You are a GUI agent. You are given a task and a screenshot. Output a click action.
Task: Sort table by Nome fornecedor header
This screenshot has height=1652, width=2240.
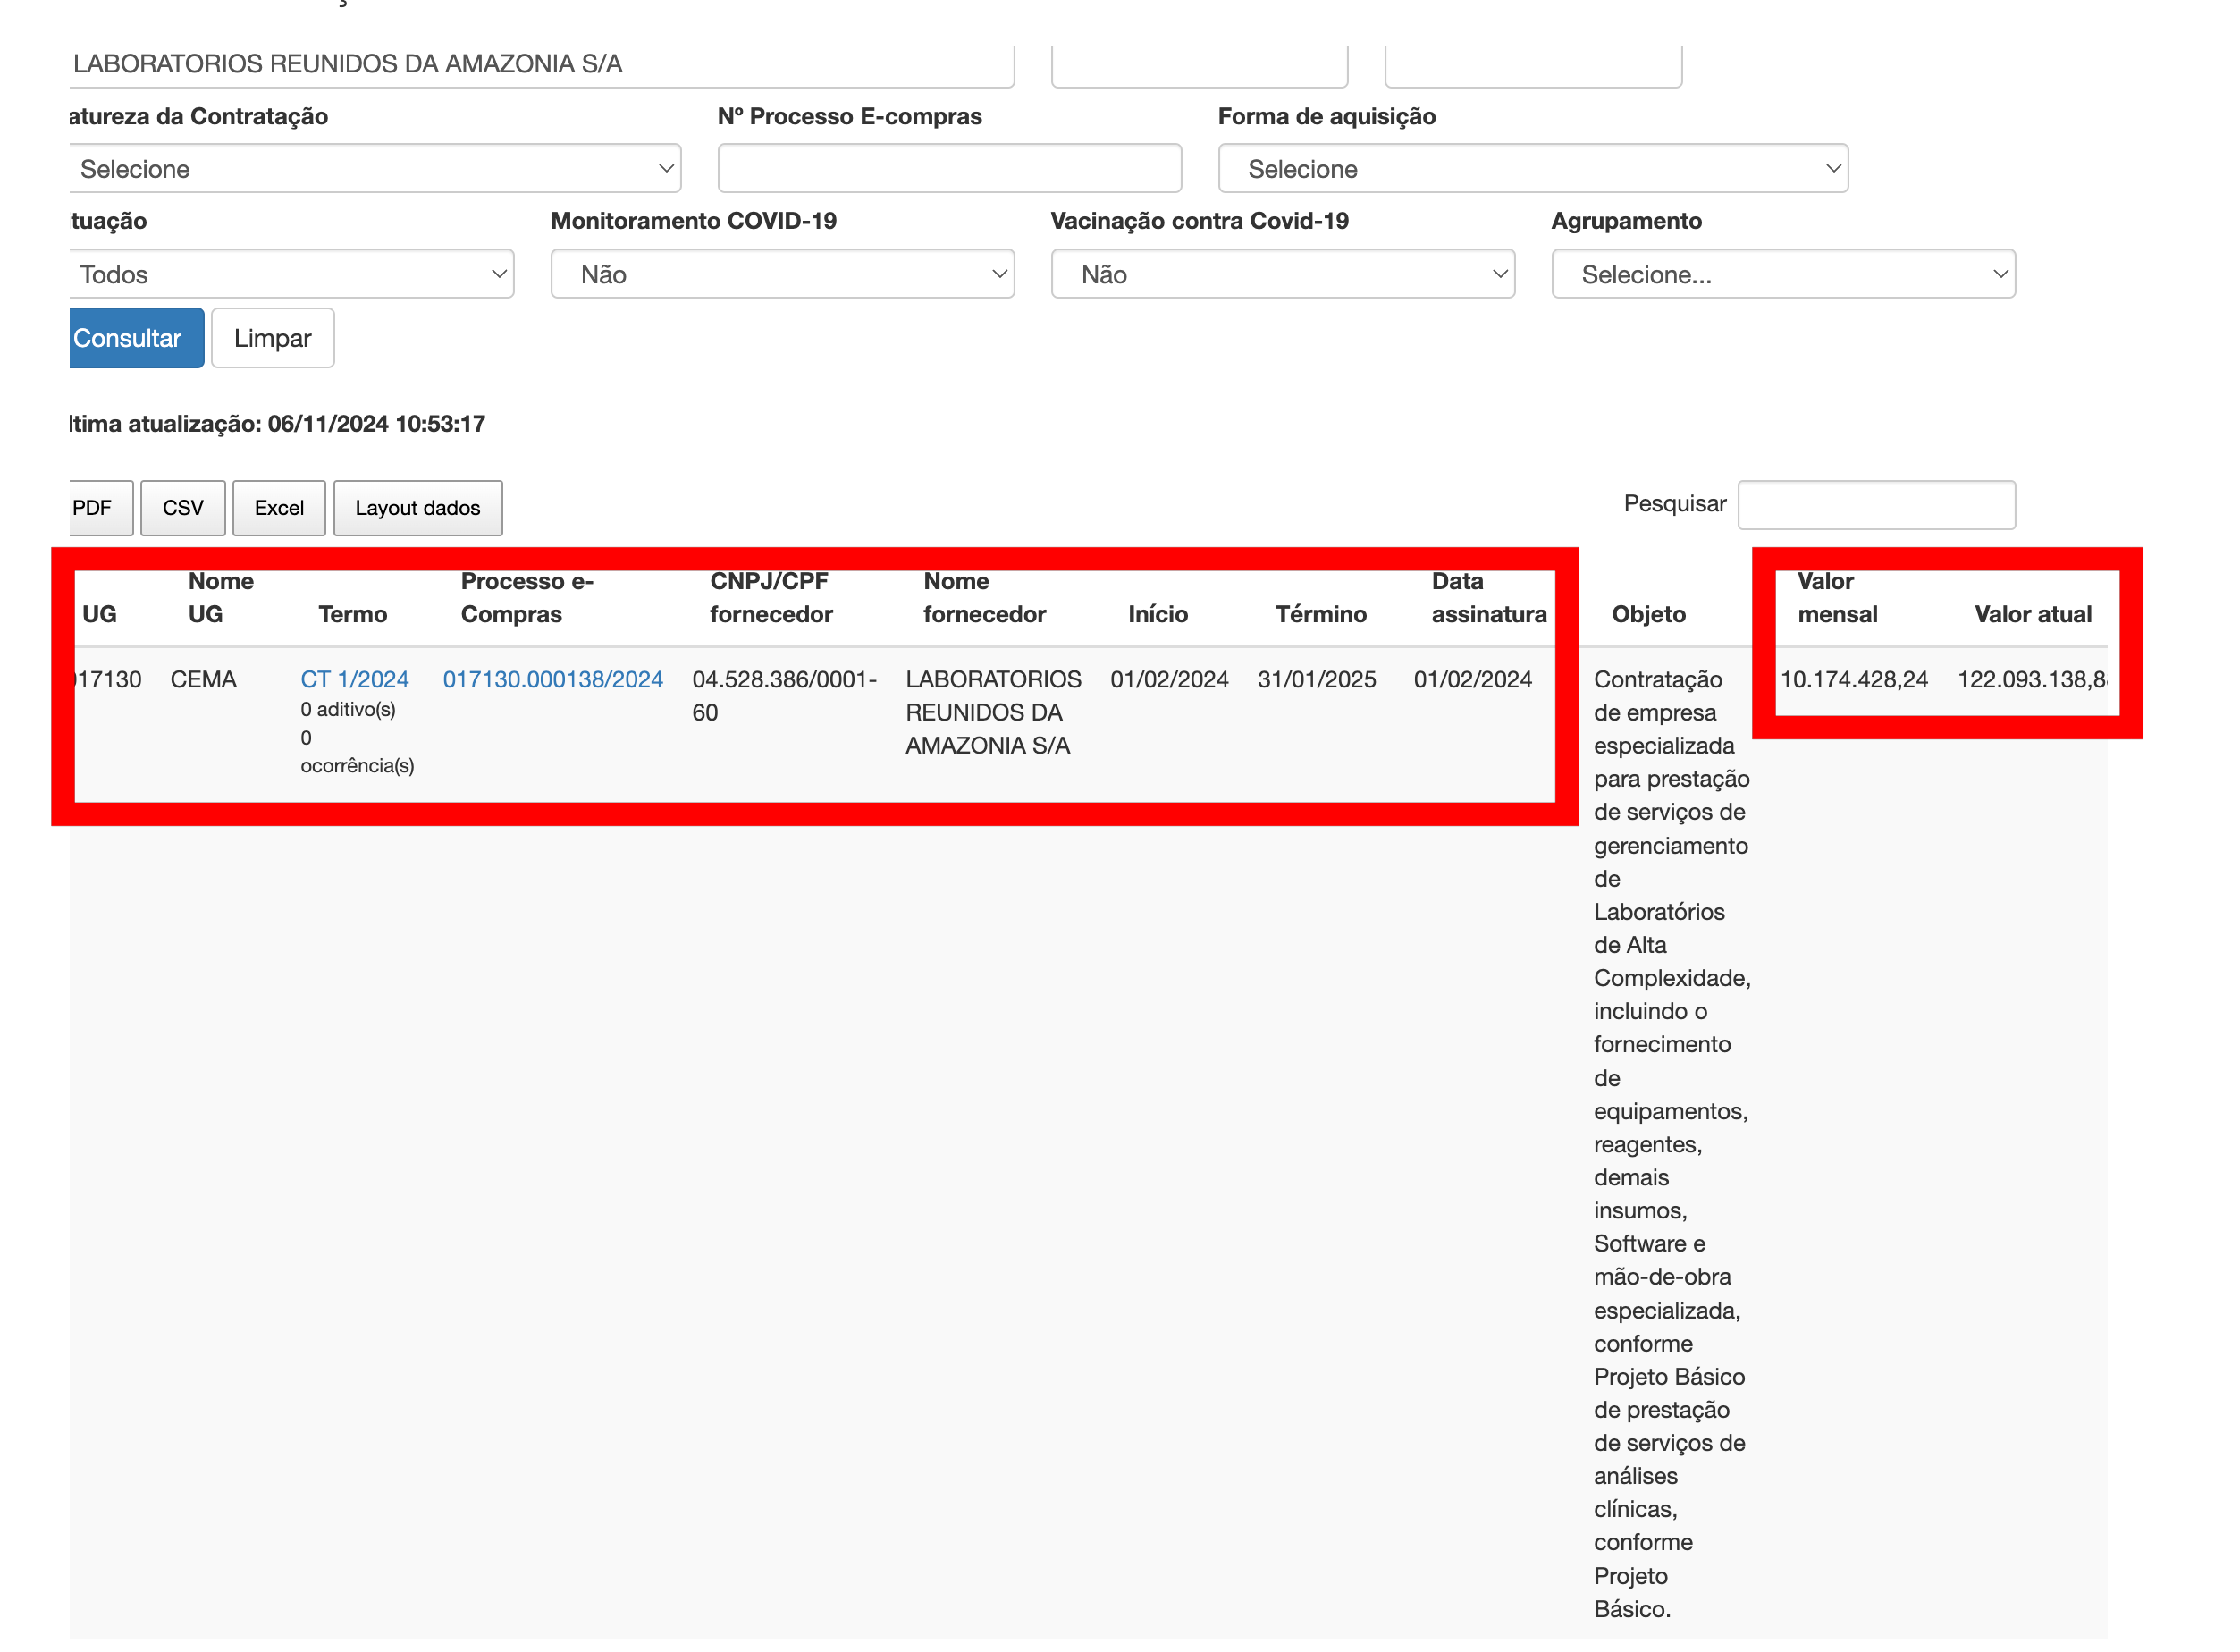tap(985, 598)
